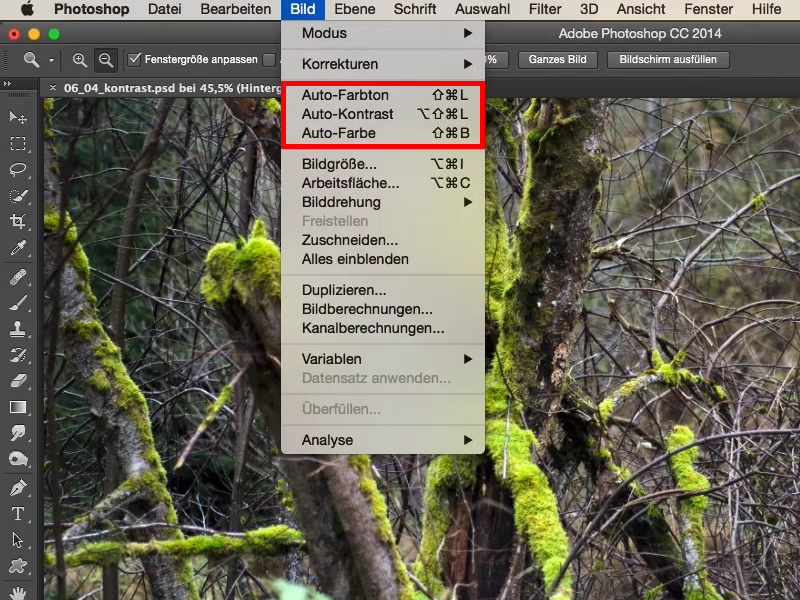
Task: Select the History Brush tool
Action: (x=18, y=355)
